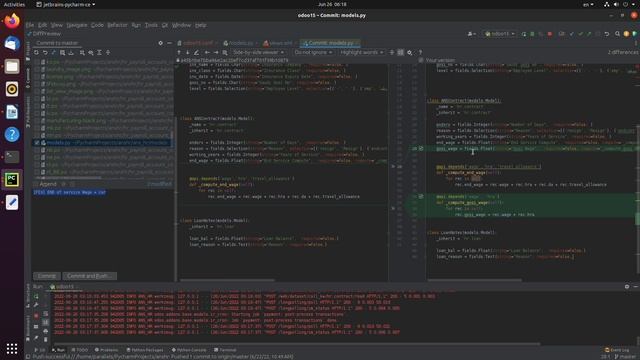Open the Refactor menu
640x360 pixels.
click(117, 25)
